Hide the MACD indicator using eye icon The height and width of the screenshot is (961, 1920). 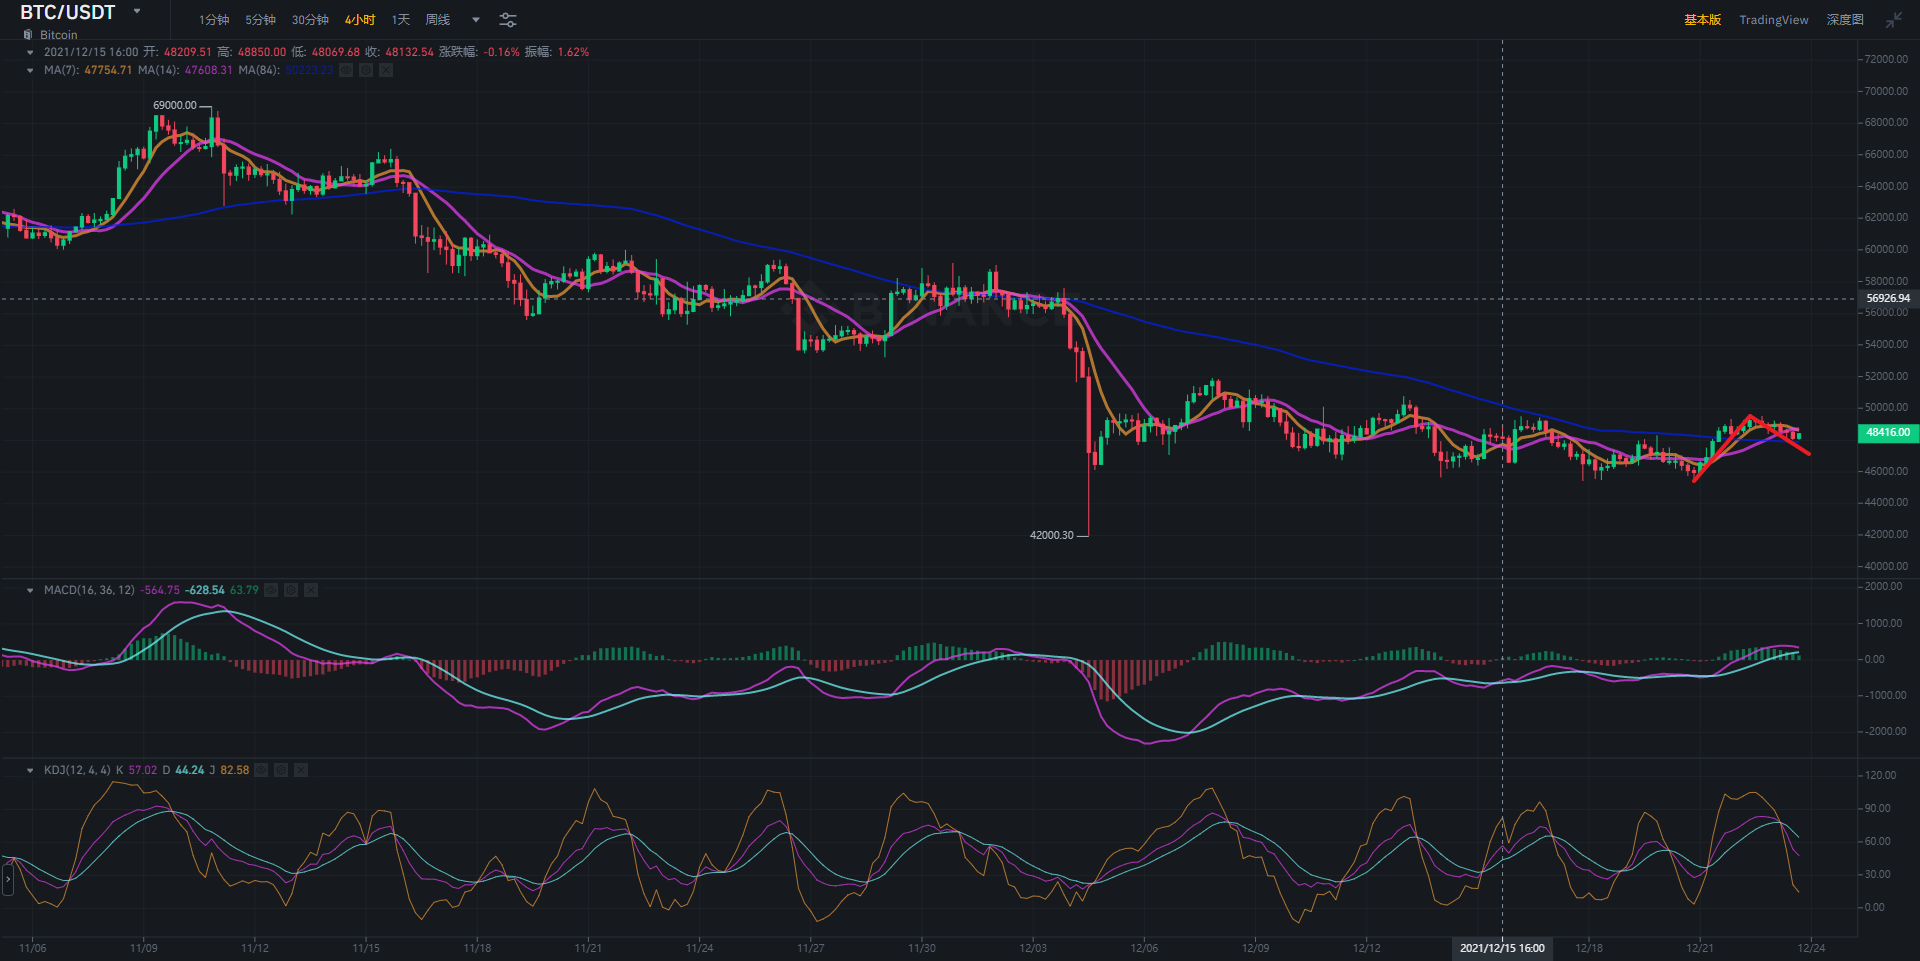pyautogui.click(x=271, y=590)
